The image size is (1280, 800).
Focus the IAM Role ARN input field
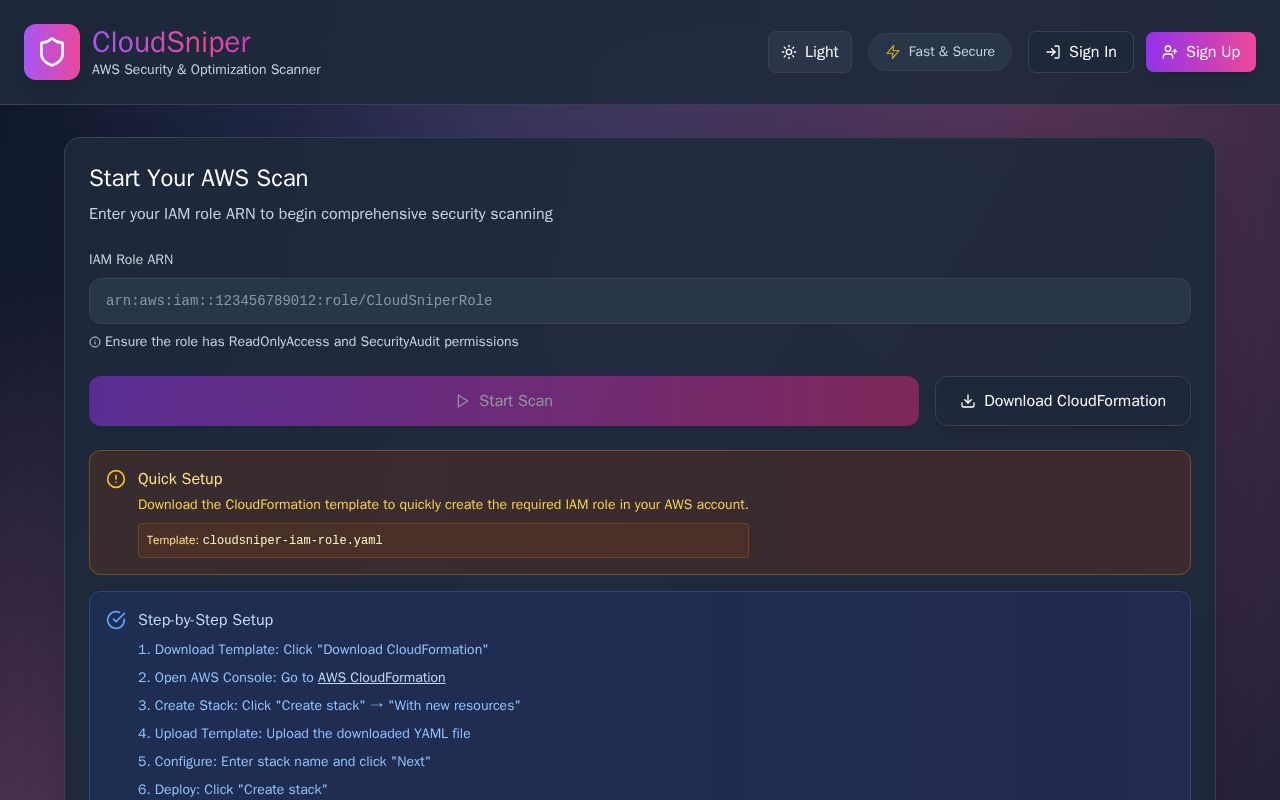[640, 301]
